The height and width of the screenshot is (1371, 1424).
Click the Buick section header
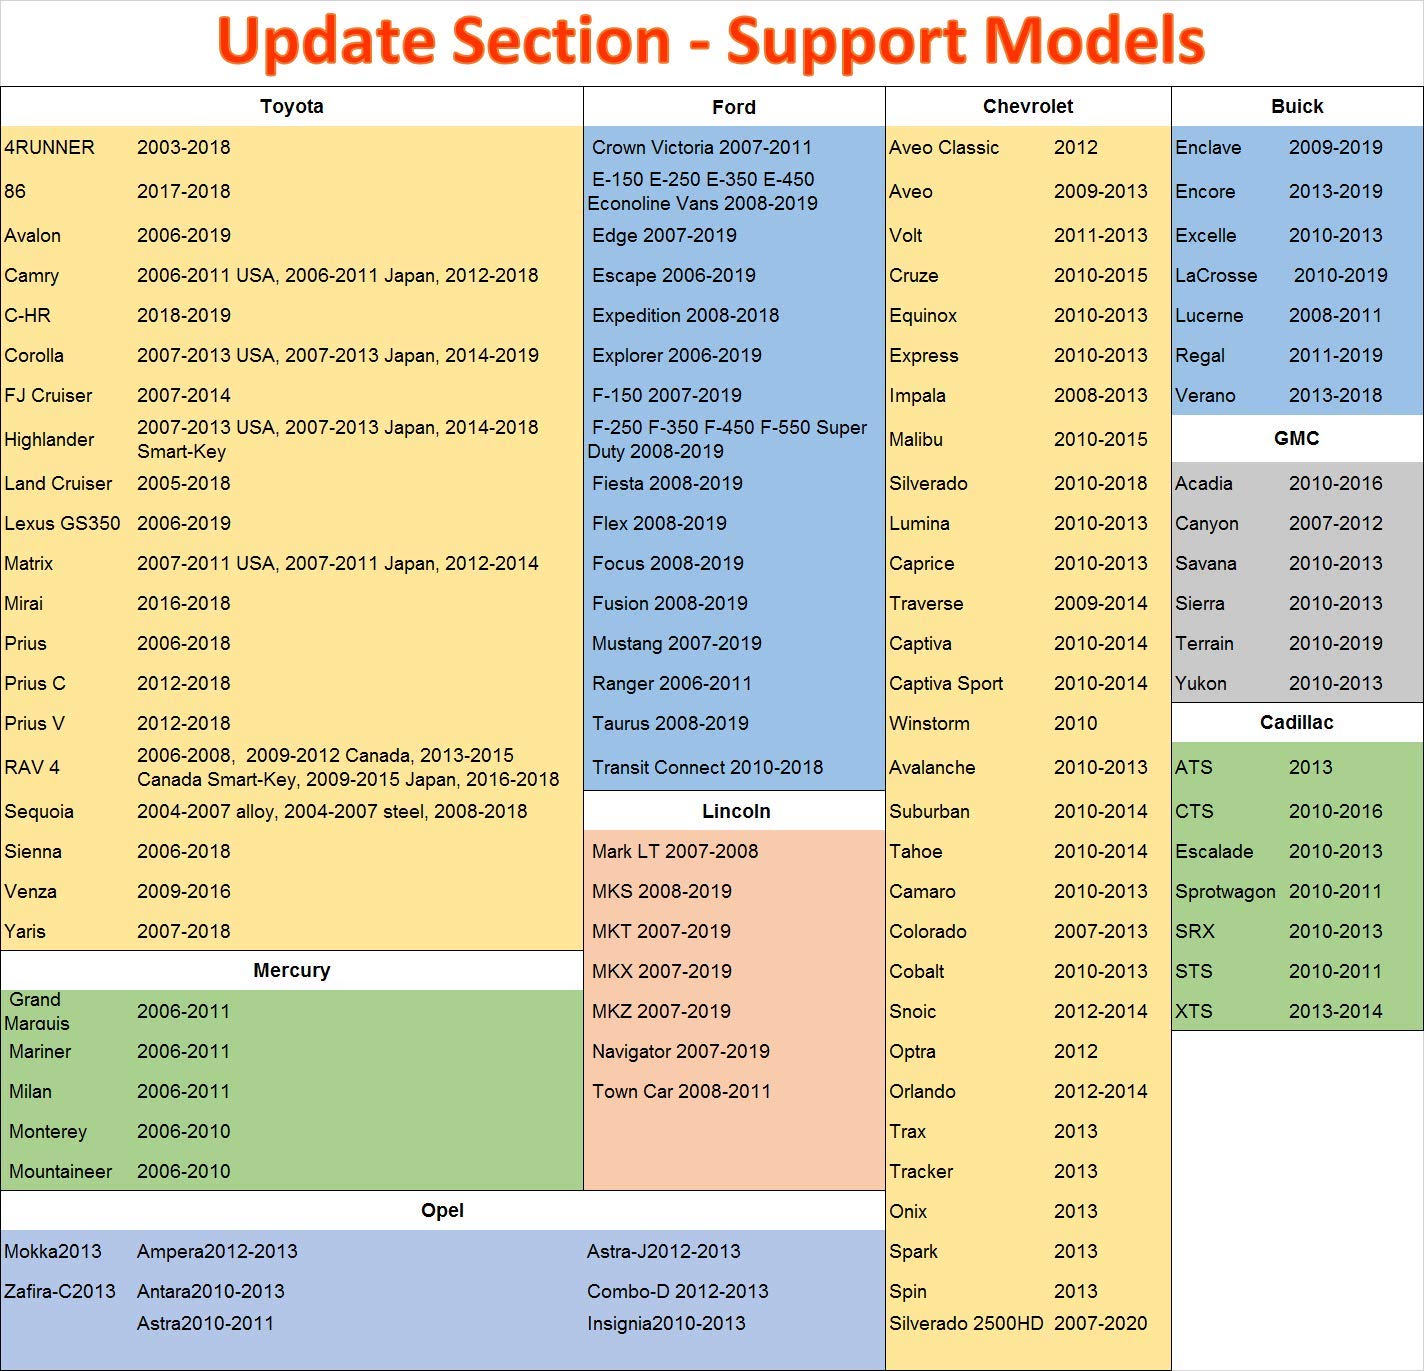1296,107
